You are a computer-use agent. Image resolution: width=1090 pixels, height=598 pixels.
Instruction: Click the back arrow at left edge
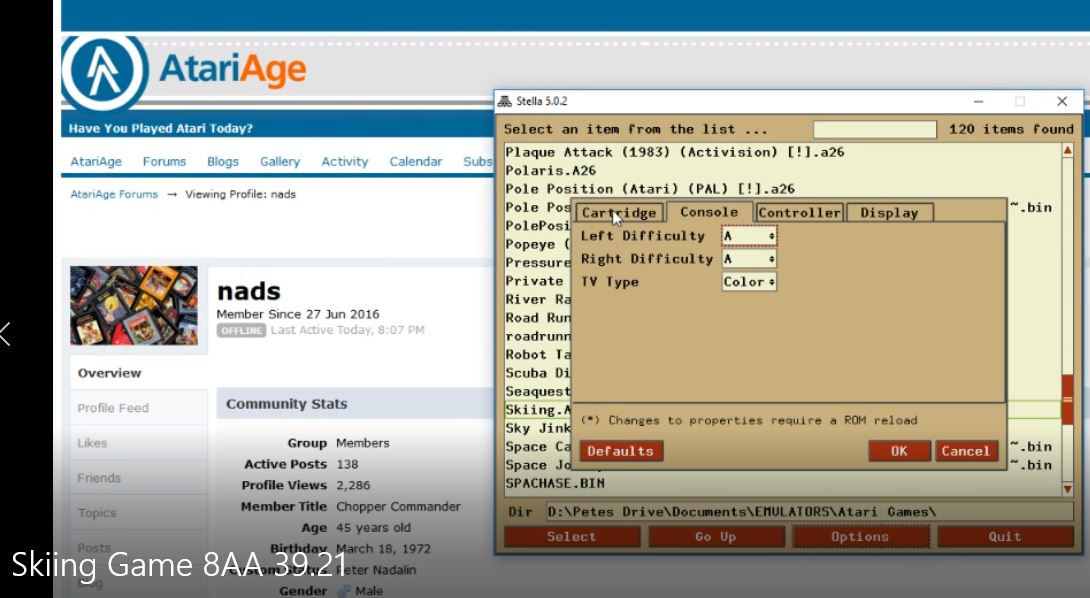click(x=6, y=334)
